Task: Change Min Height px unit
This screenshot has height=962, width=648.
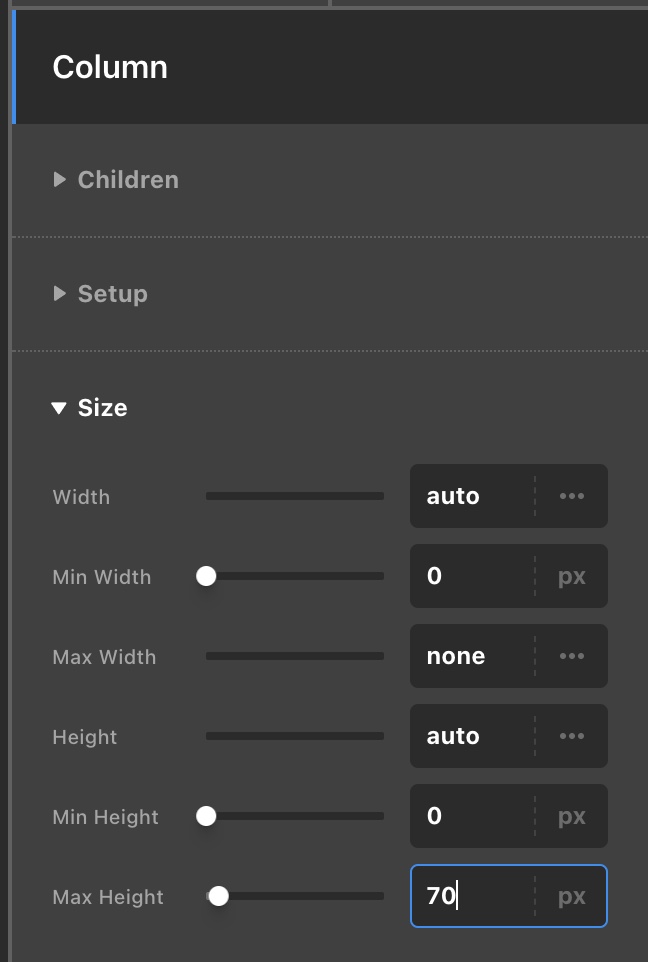Action: point(572,817)
